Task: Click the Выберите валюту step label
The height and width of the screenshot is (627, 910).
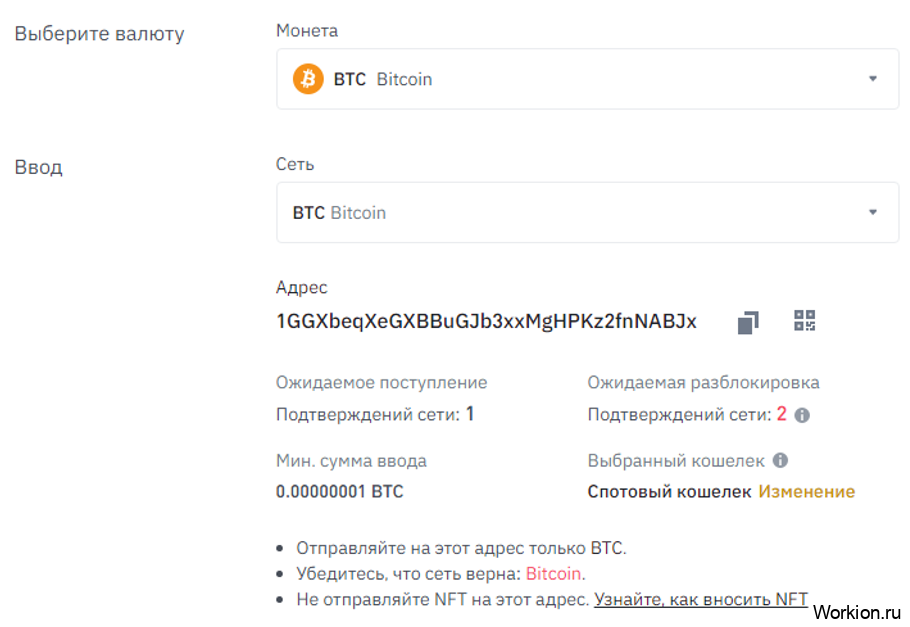Action: (99, 34)
